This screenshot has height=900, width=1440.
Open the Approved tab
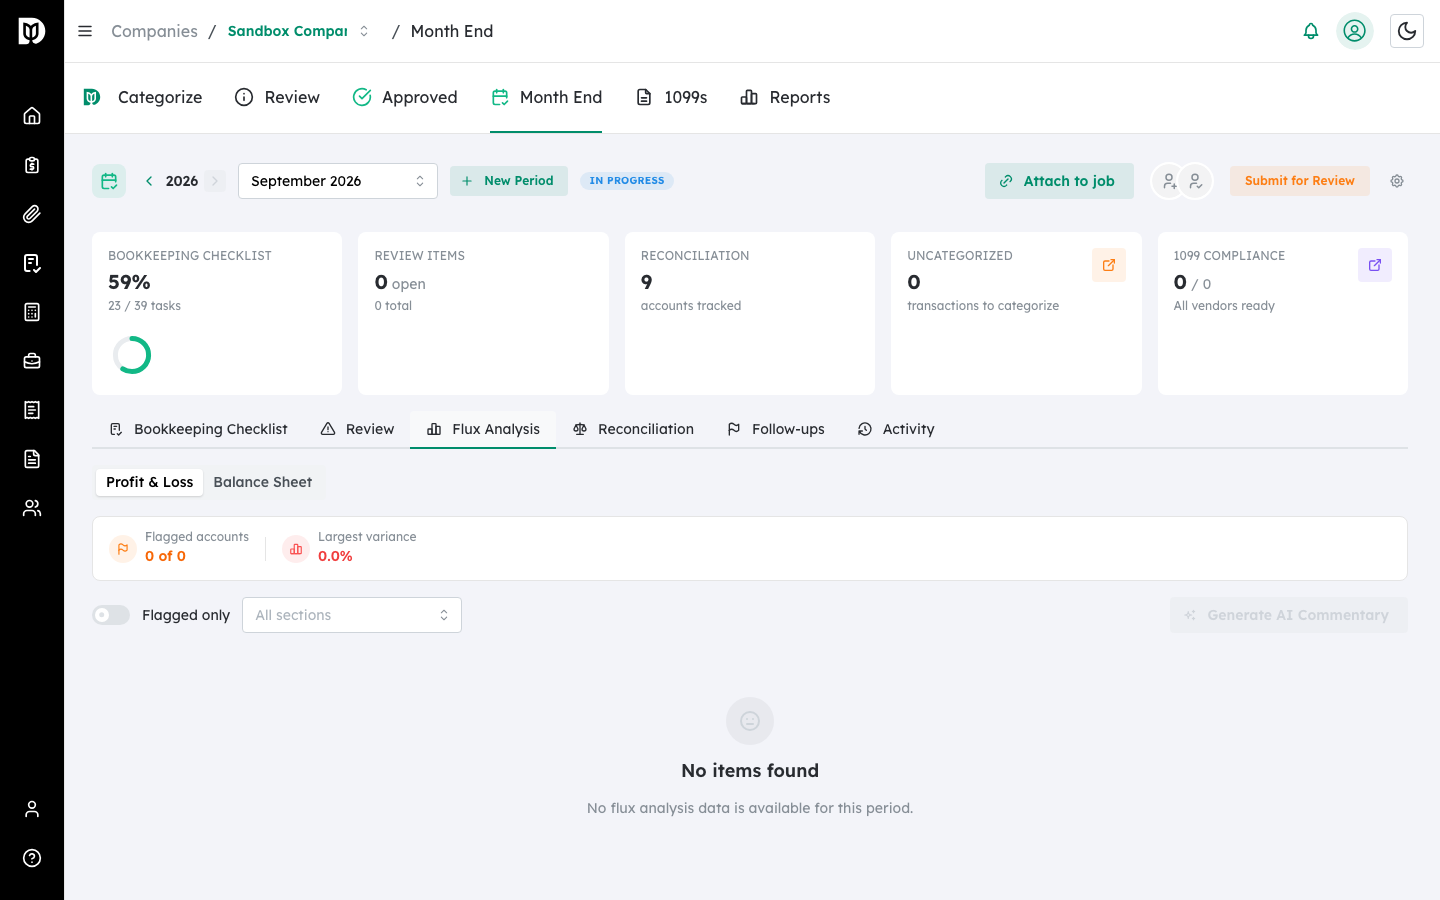(405, 97)
